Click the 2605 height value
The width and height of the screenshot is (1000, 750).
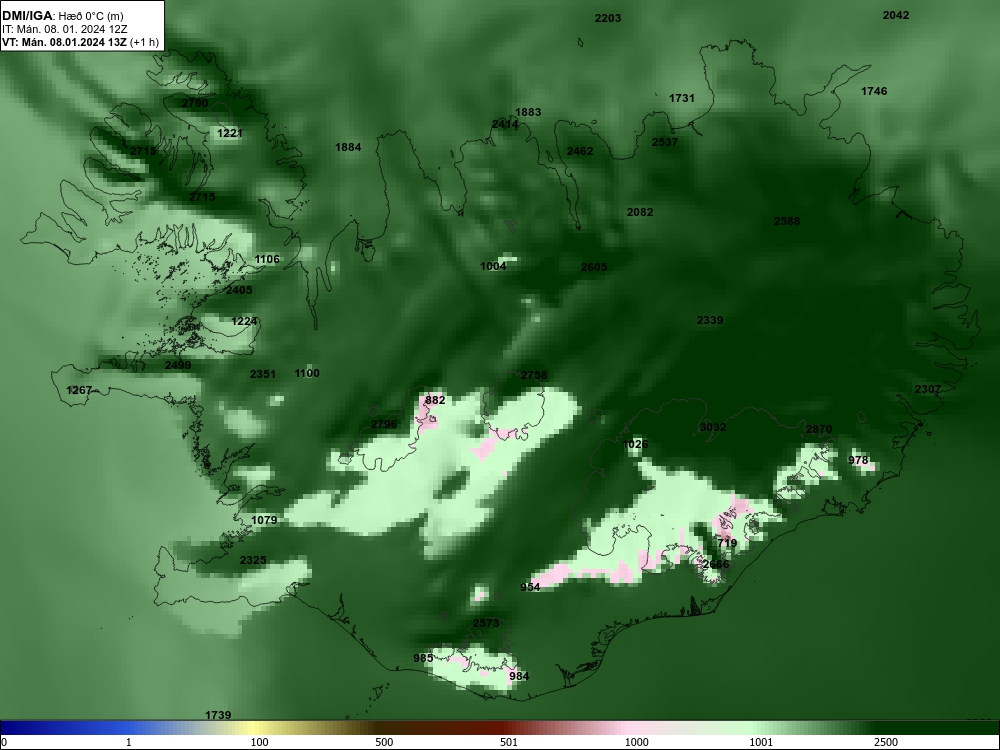[594, 267]
